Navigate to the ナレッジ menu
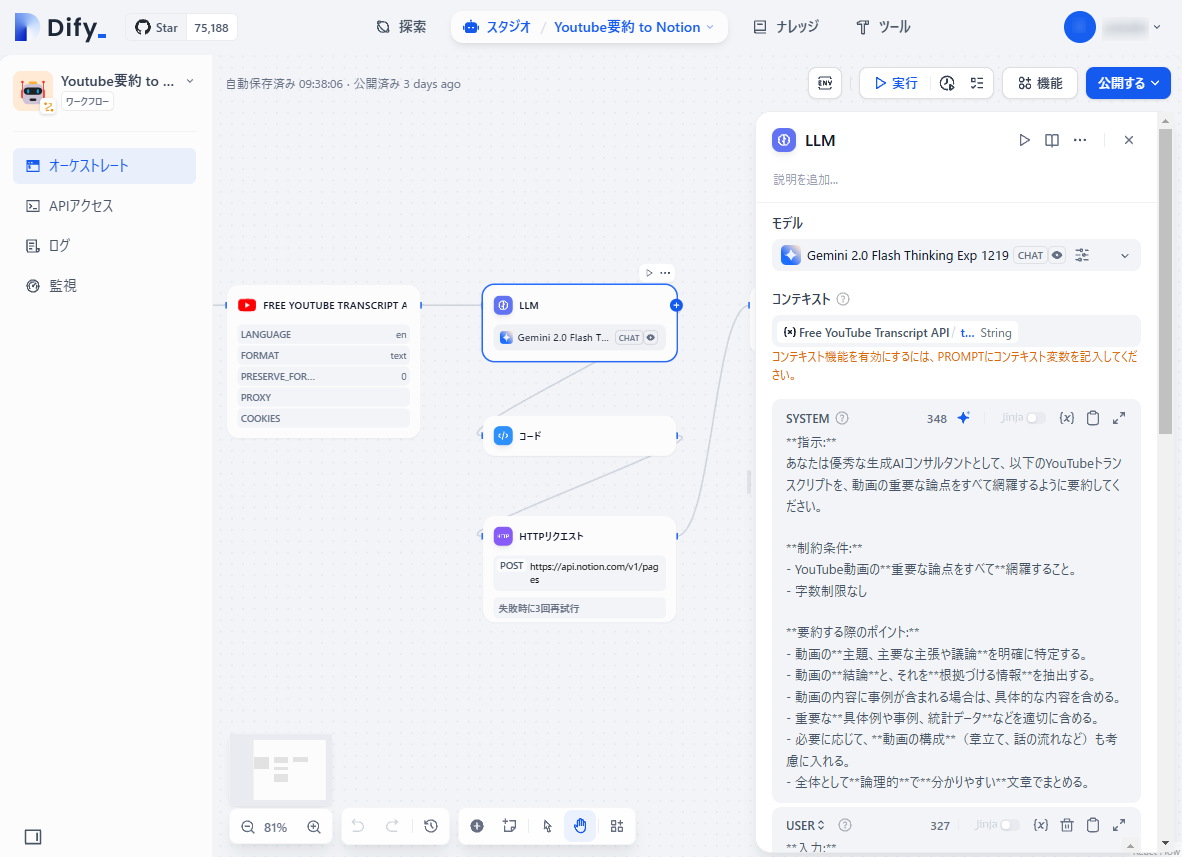The height and width of the screenshot is (857, 1182). point(787,27)
